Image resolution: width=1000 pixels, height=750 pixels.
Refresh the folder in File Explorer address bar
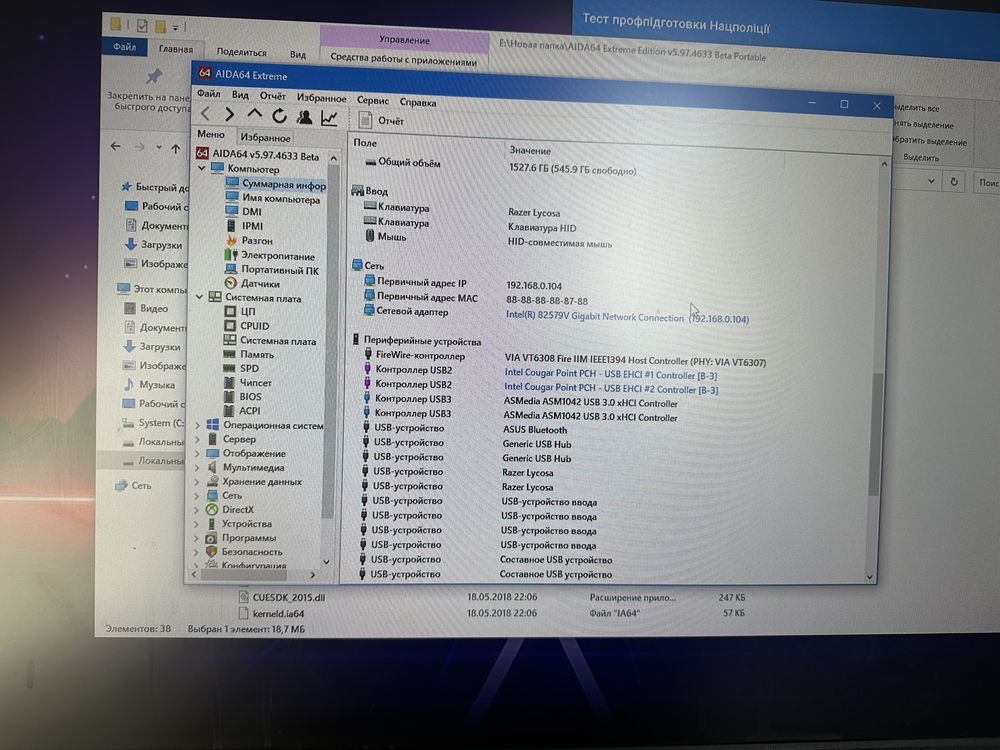click(x=953, y=182)
